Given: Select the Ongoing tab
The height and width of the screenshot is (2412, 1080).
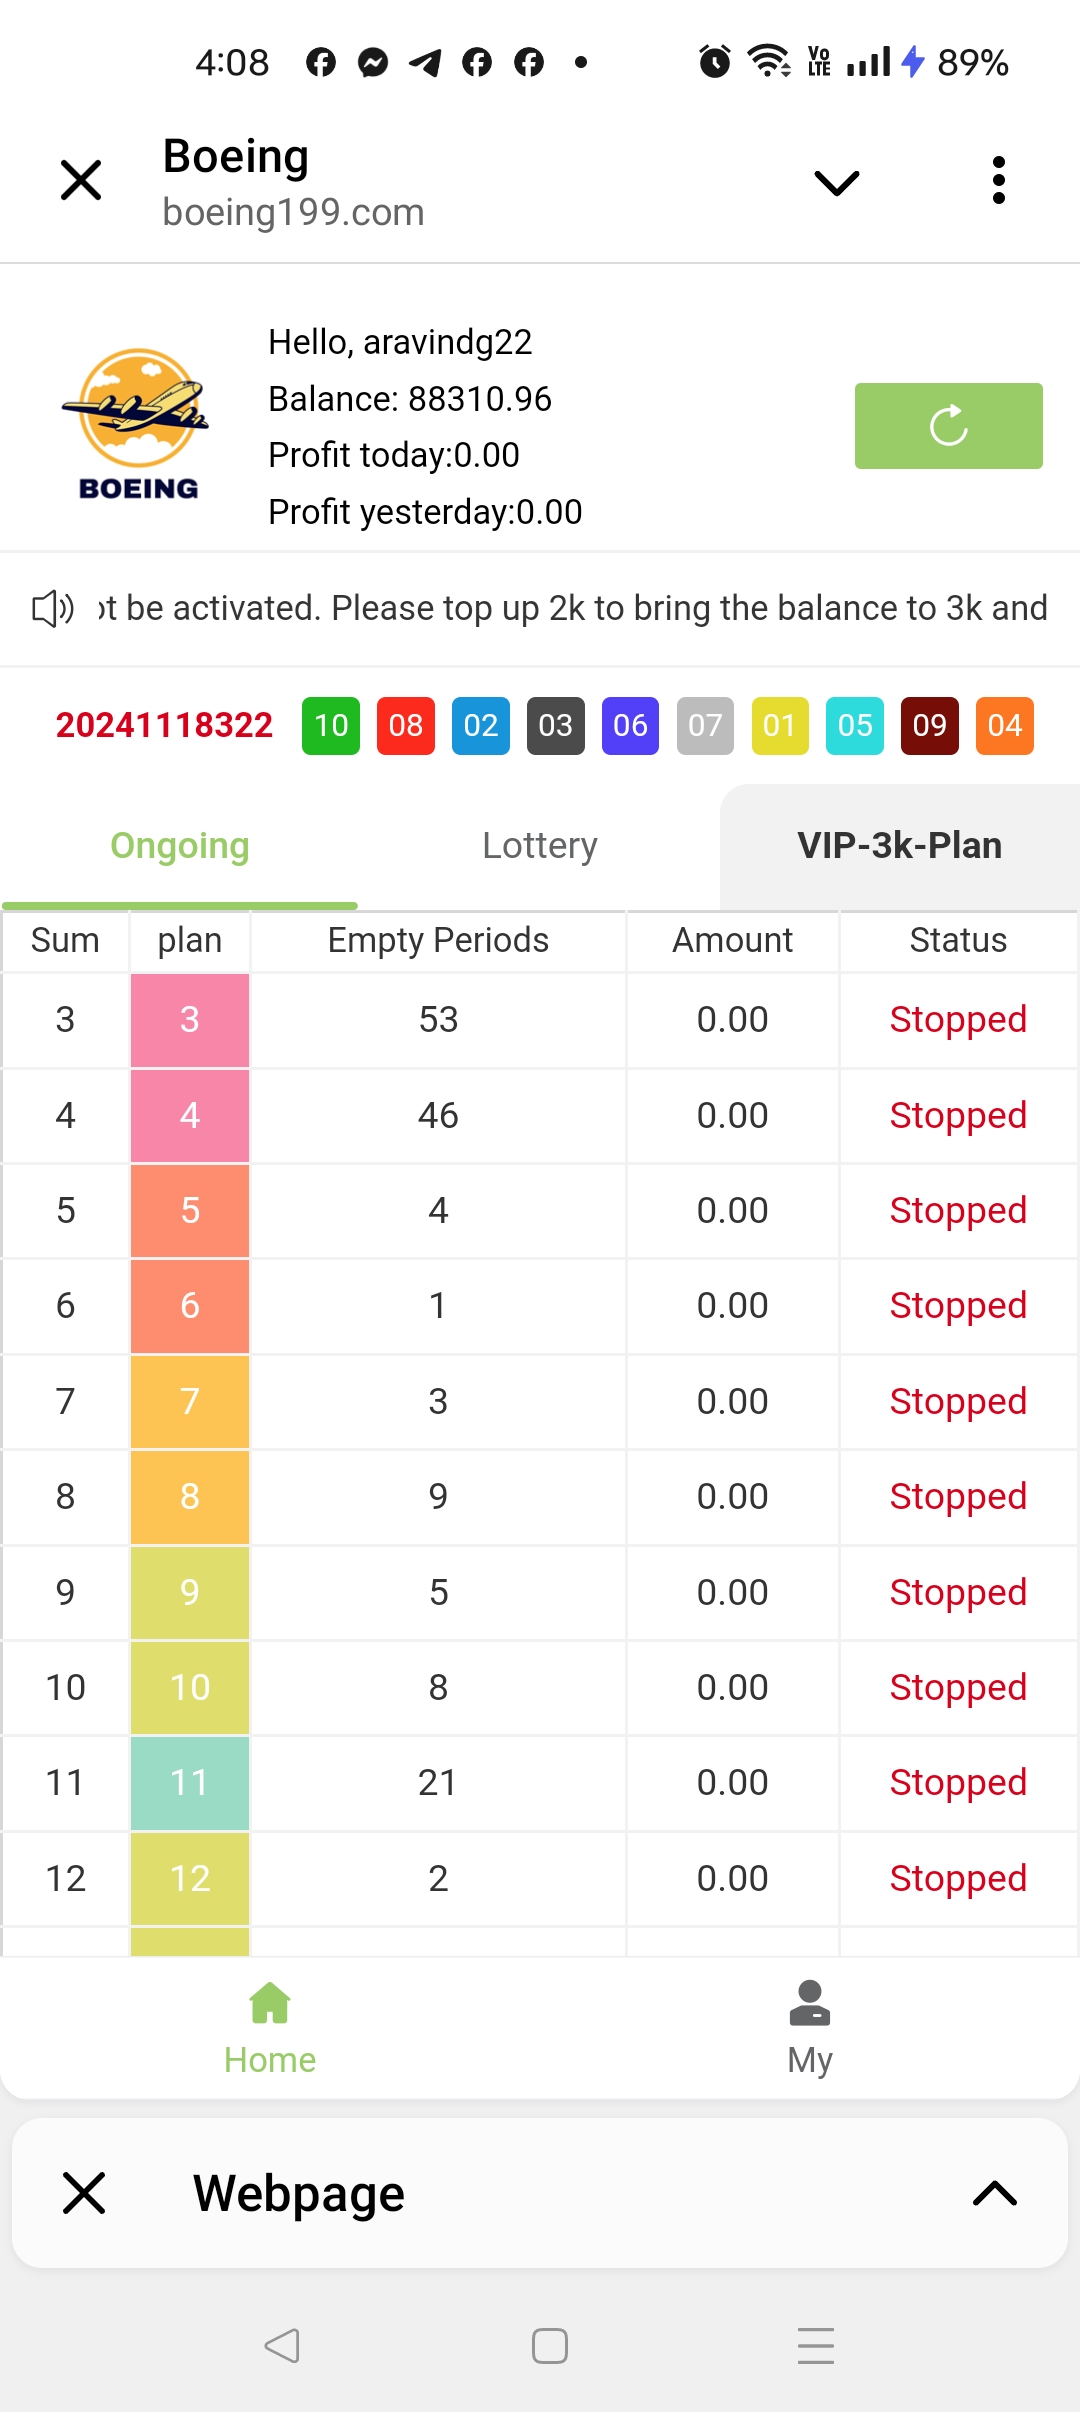Looking at the screenshot, I should coord(180,846).
